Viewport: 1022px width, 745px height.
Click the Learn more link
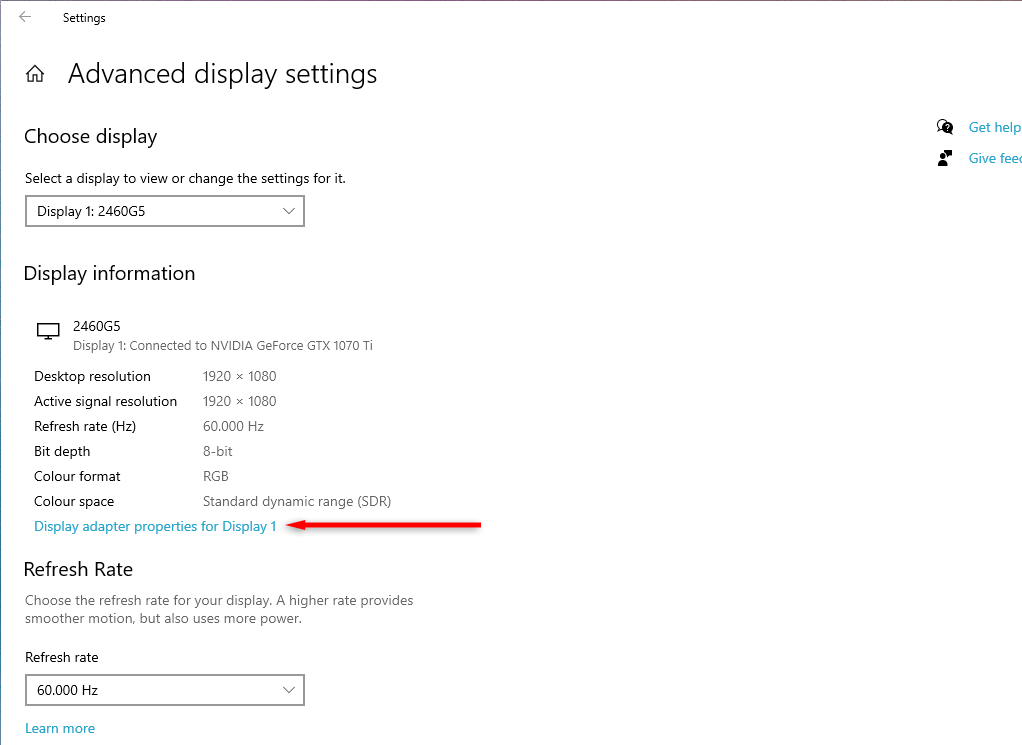[x=60, y=728]
